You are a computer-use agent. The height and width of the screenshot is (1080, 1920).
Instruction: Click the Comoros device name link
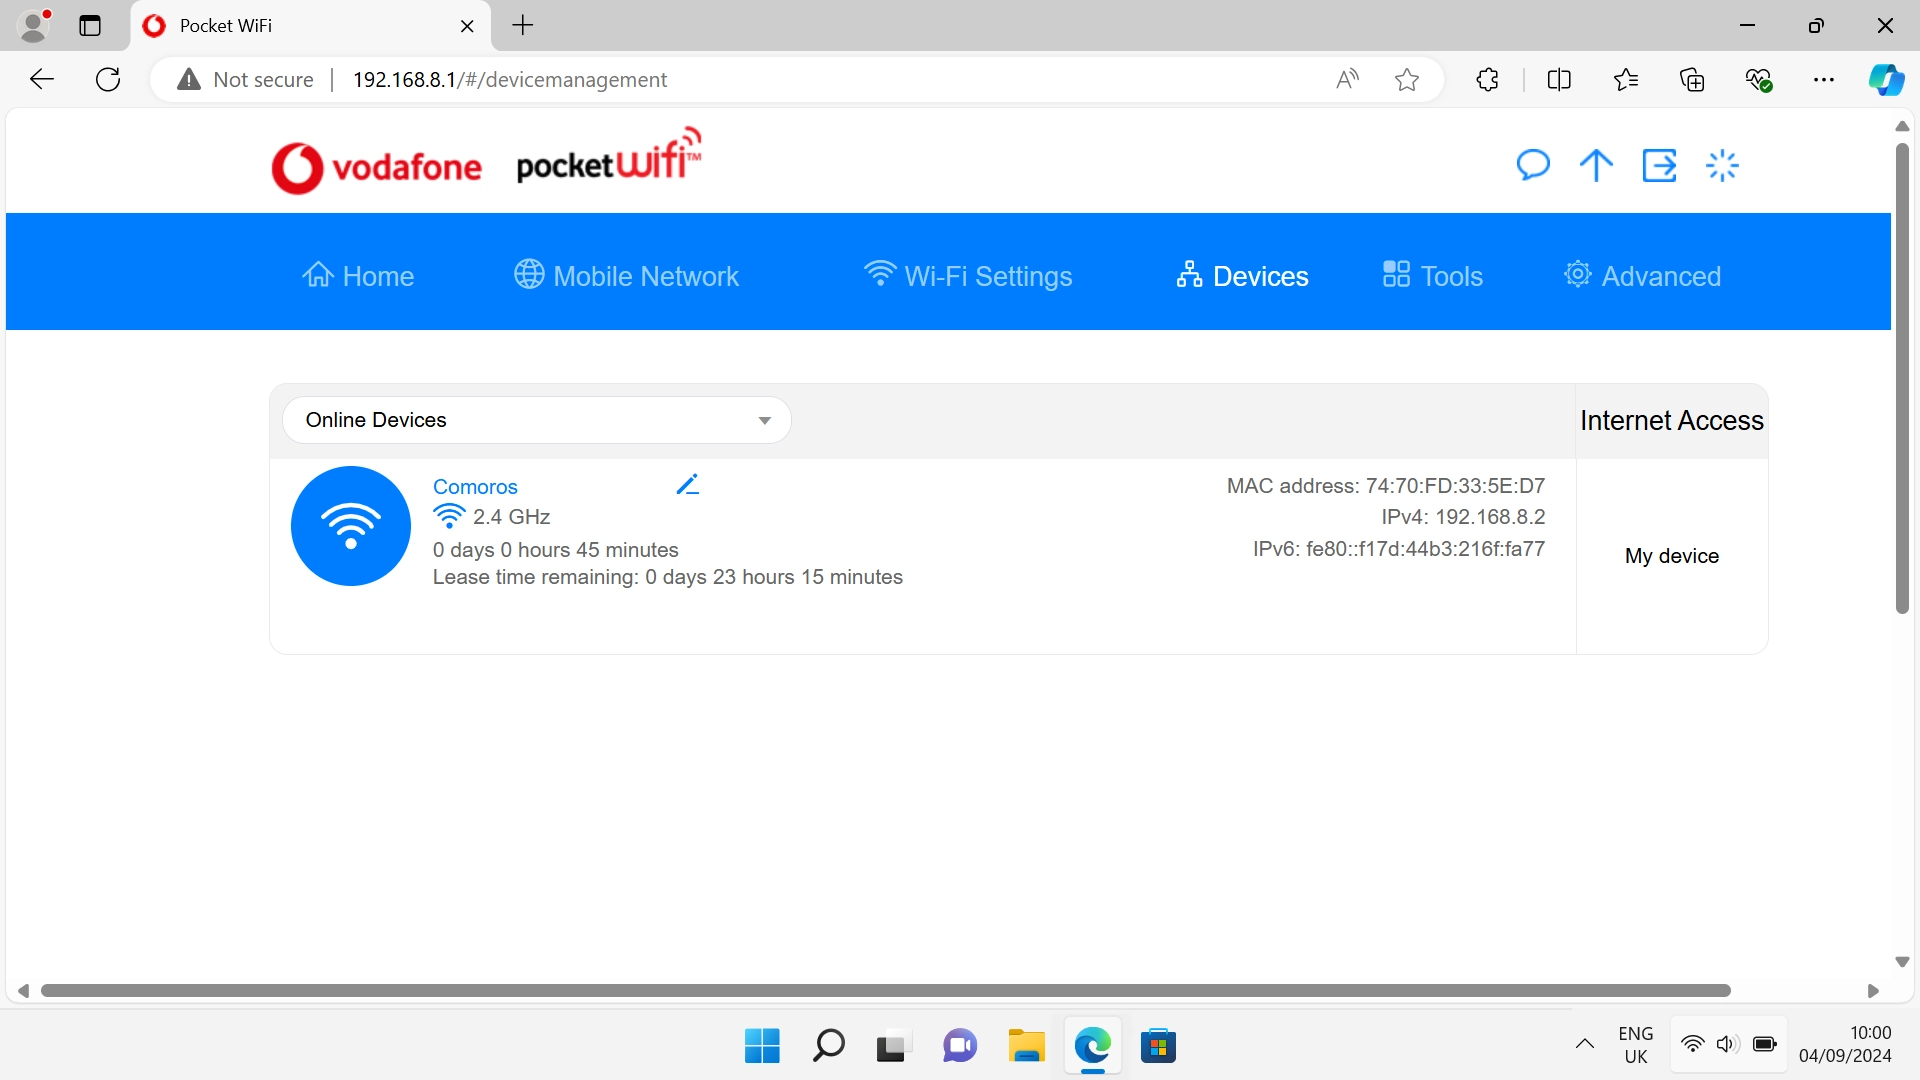tap(475, 487)
